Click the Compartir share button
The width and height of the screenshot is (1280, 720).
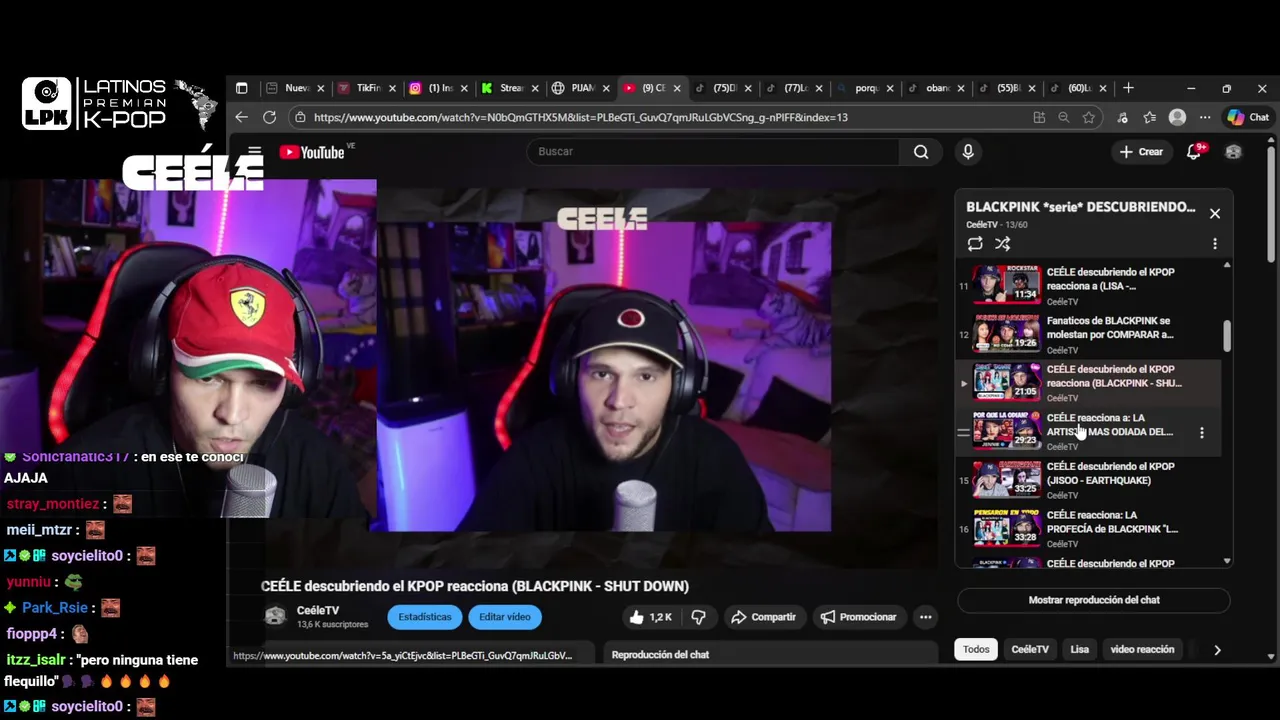pos(763,617)
